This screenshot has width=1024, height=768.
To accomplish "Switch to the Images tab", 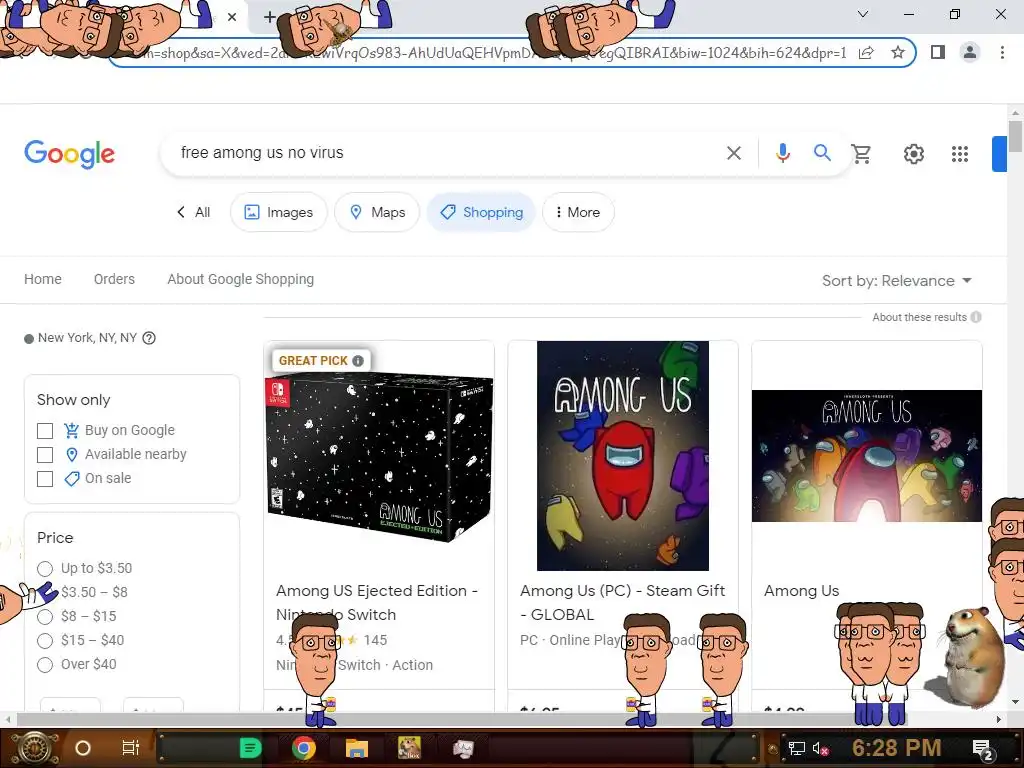I will click(279, 212).
